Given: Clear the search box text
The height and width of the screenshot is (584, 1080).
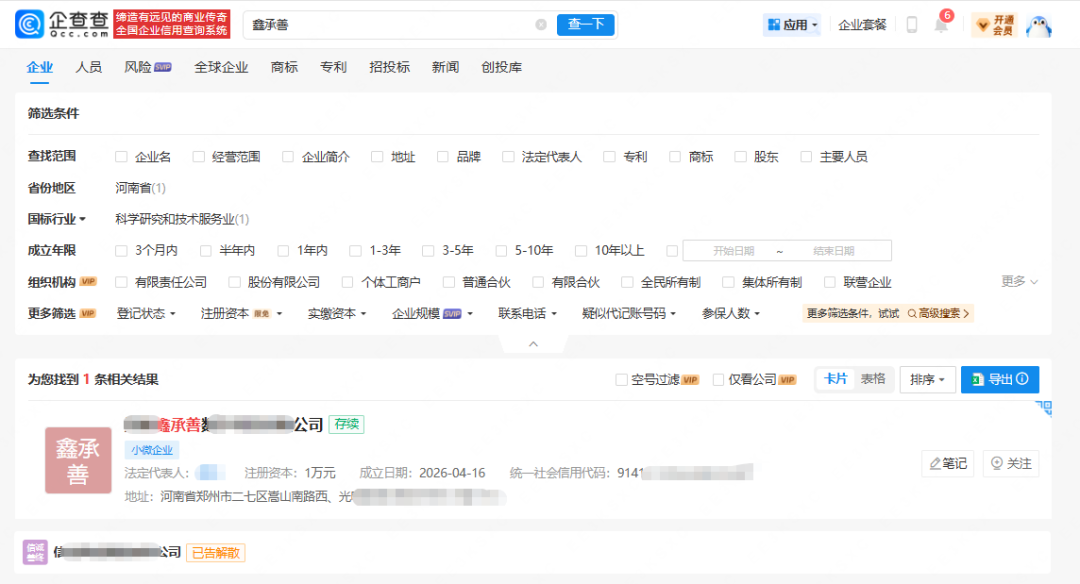Looking at the screenshot, I should [541, 25].
